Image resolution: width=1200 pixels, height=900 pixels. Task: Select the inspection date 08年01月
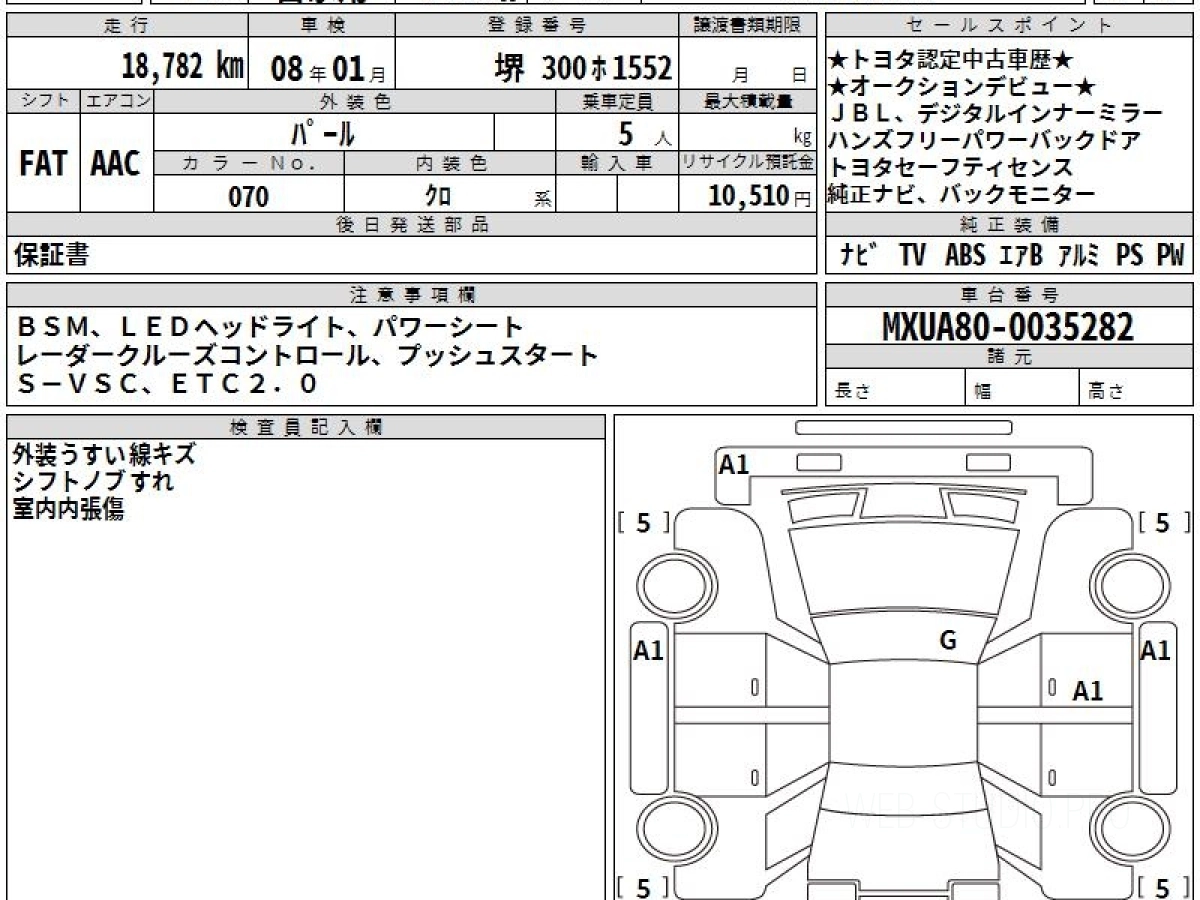click(327, 70)
